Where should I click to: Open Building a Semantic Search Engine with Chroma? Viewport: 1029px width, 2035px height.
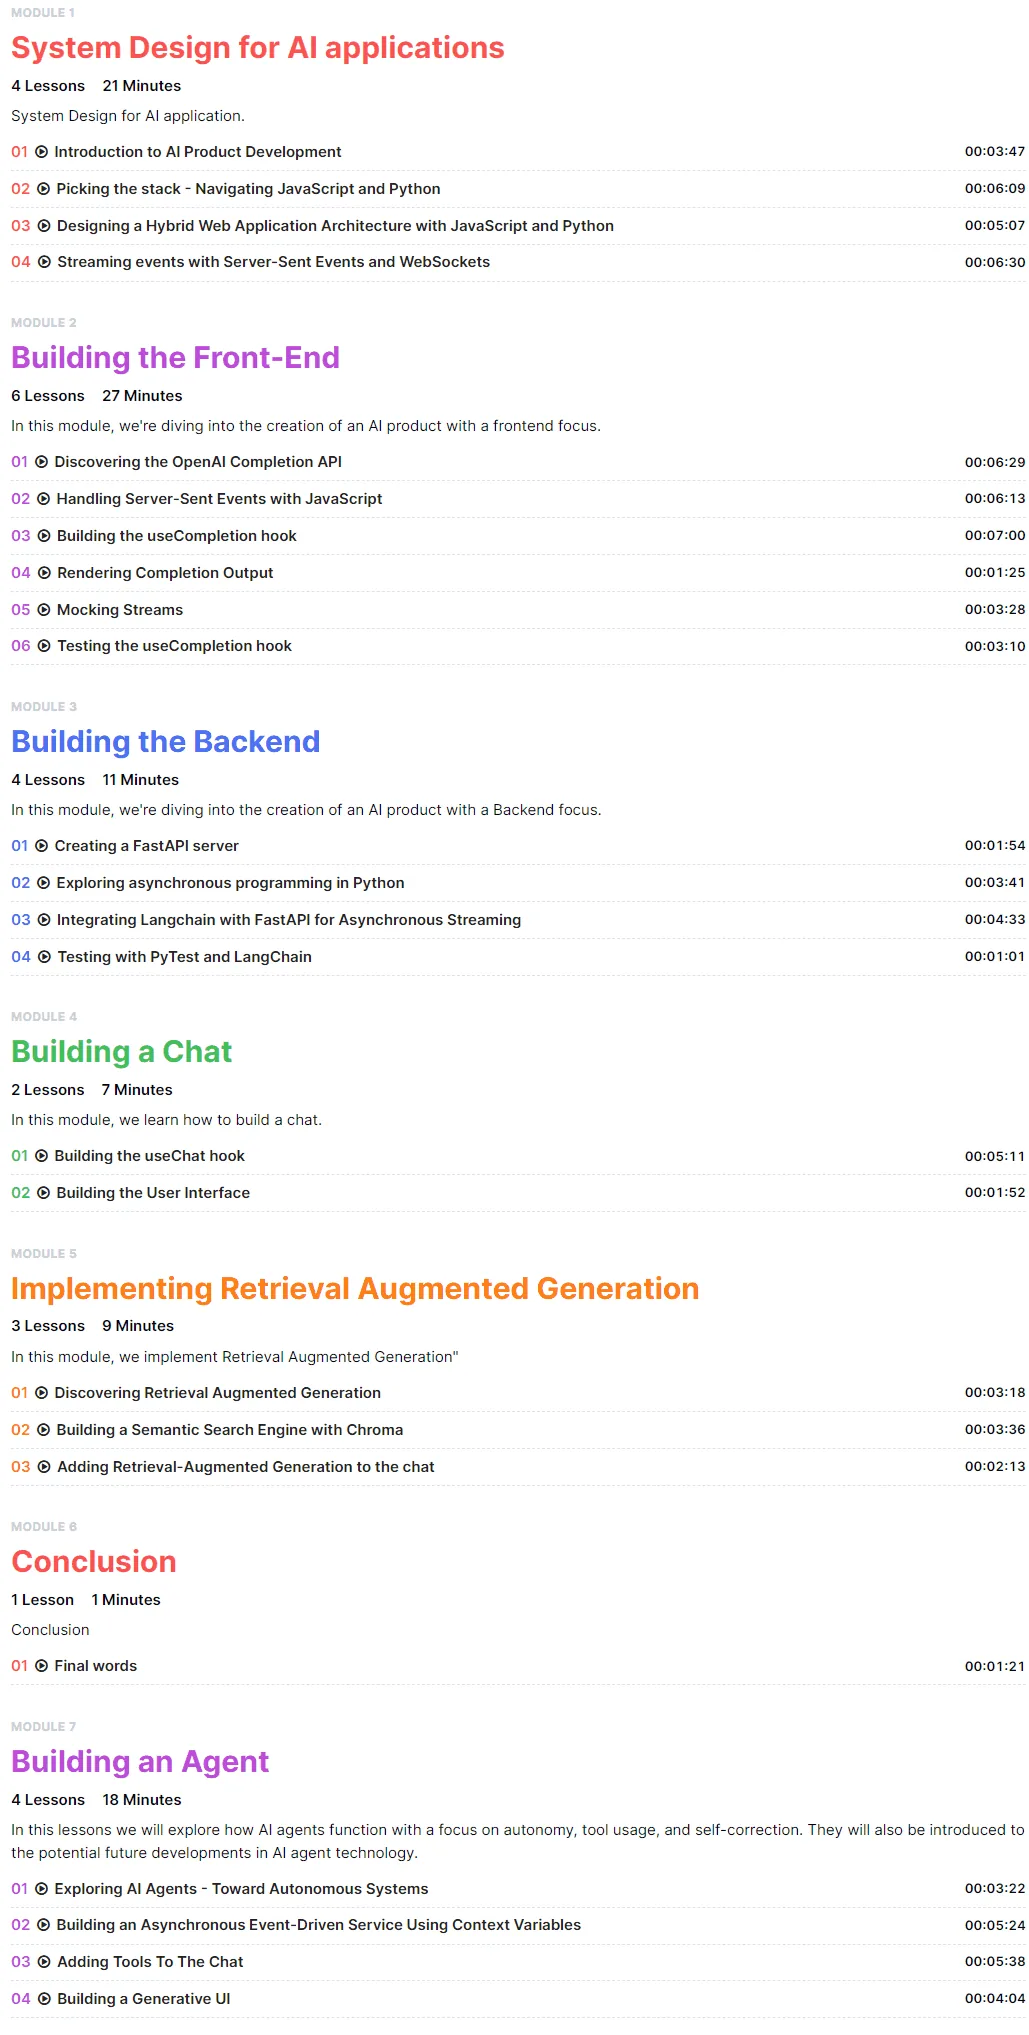(230, 1430)
